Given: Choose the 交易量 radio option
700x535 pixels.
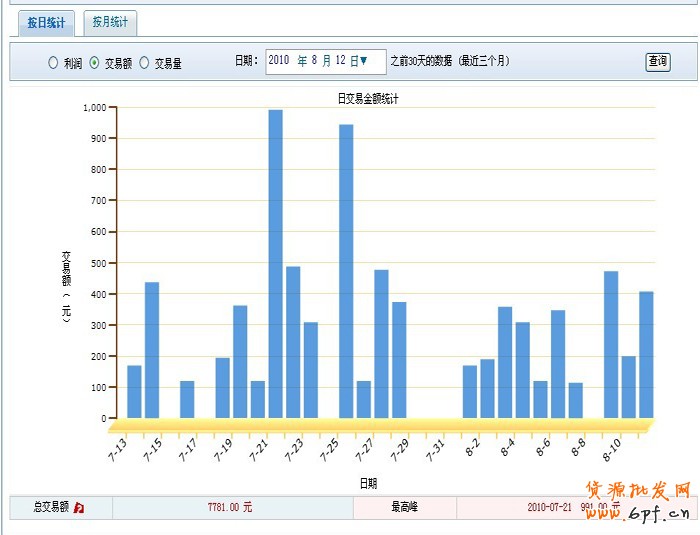Looking at the screenshot, I should (x=144, y=63).
